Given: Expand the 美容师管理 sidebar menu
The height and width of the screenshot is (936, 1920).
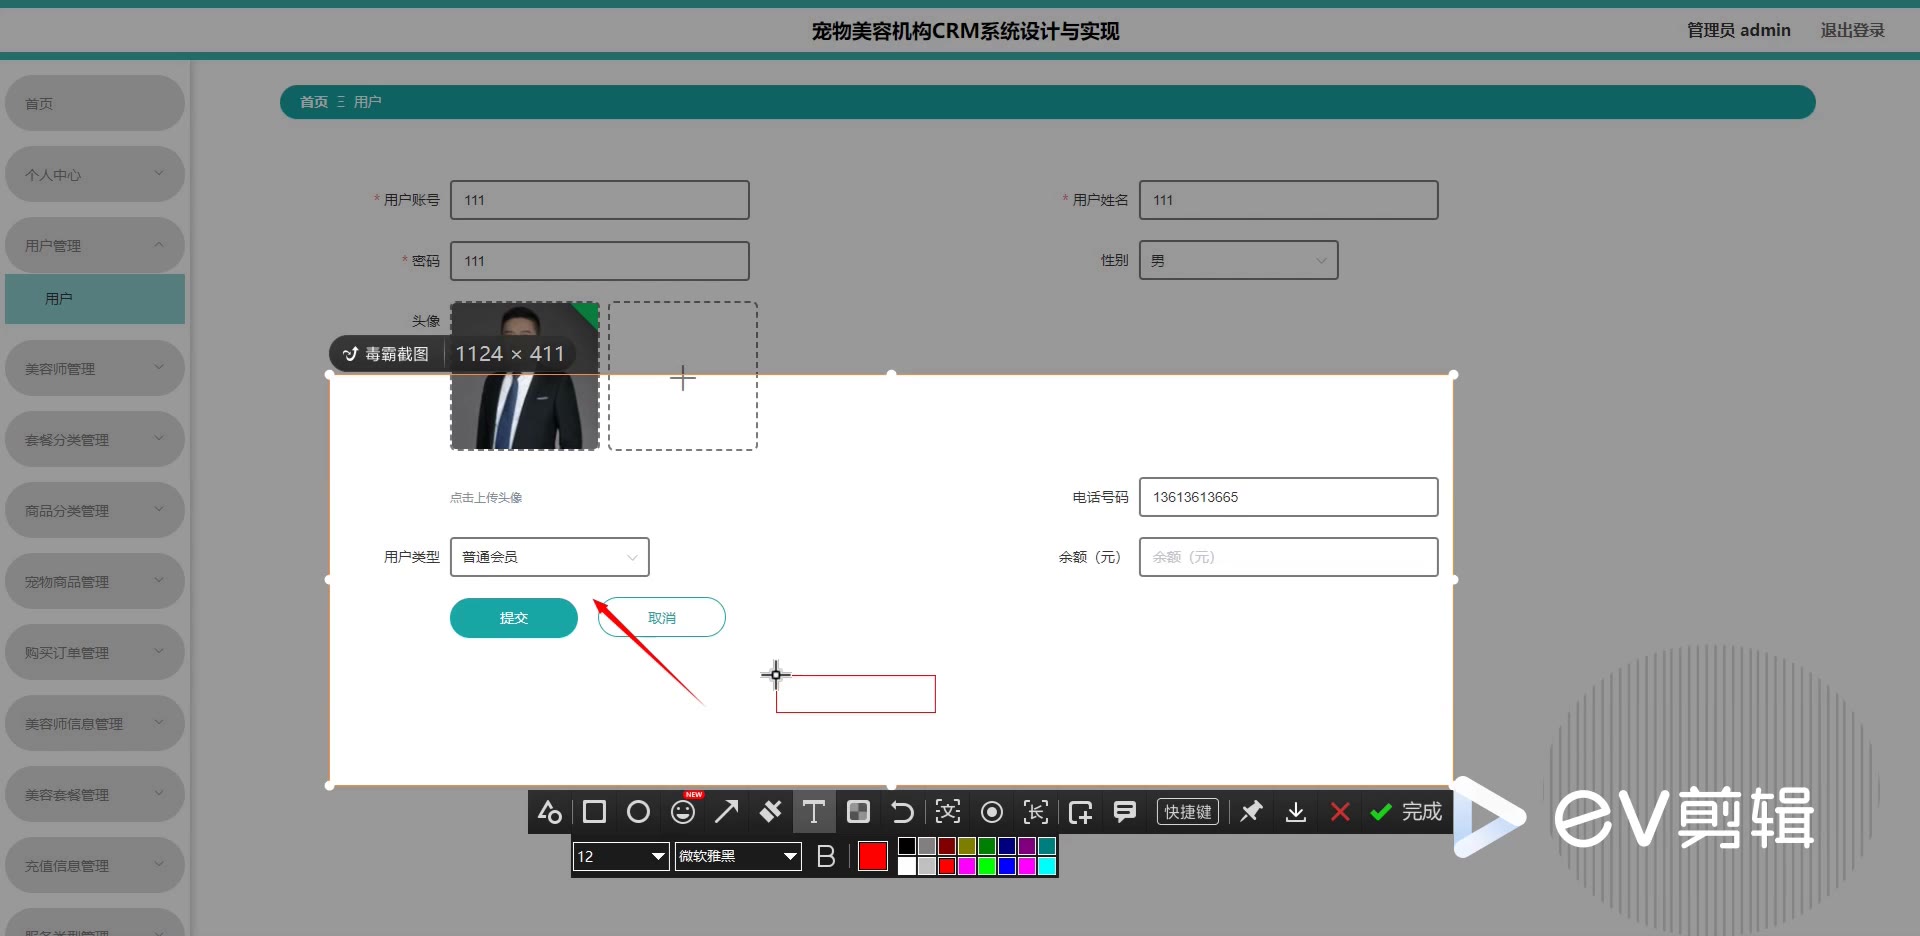Looking at the screenshot, I should [x=94, y=369].
